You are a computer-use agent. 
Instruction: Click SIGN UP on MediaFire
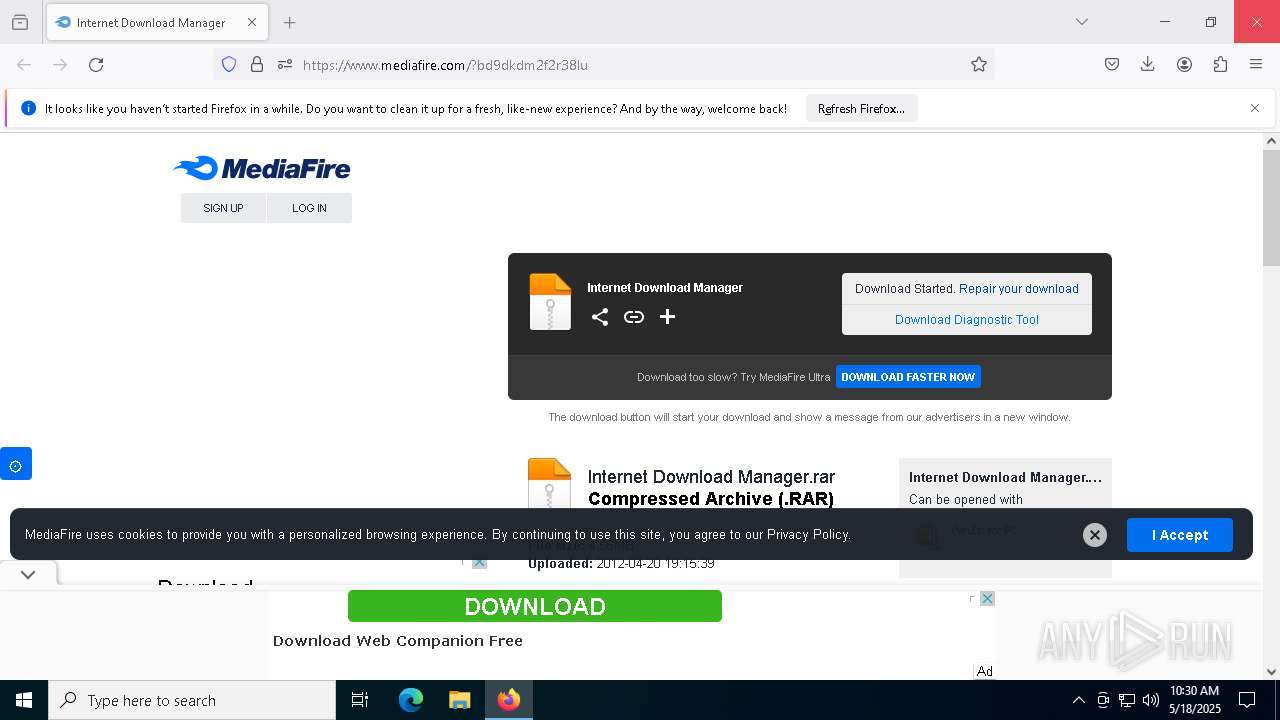pos(223,208)
